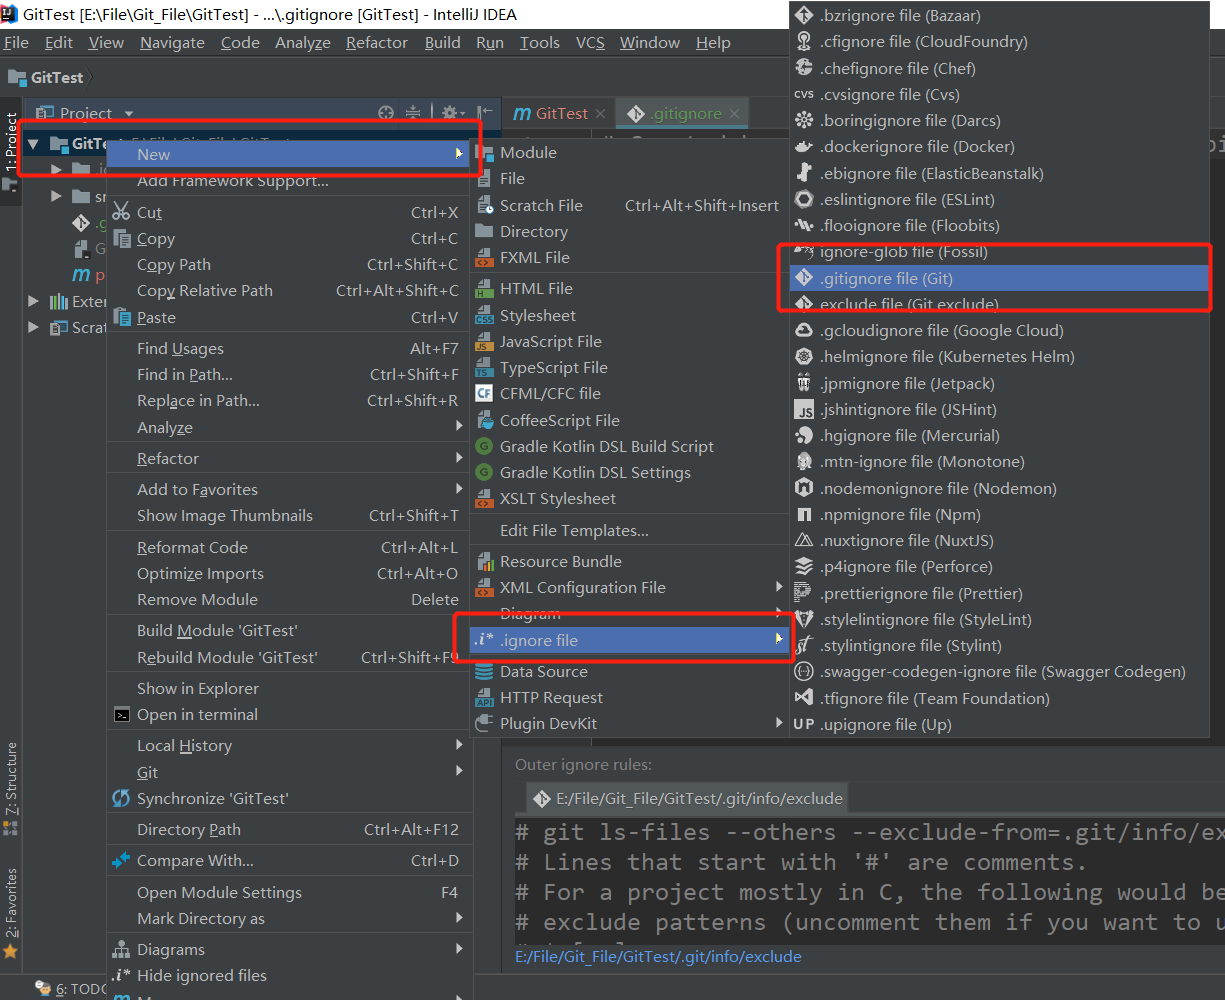Toggle the 1: Project side tool window
The height and width of the screenshot is (1000, 1225).
(x=11, y=150)
